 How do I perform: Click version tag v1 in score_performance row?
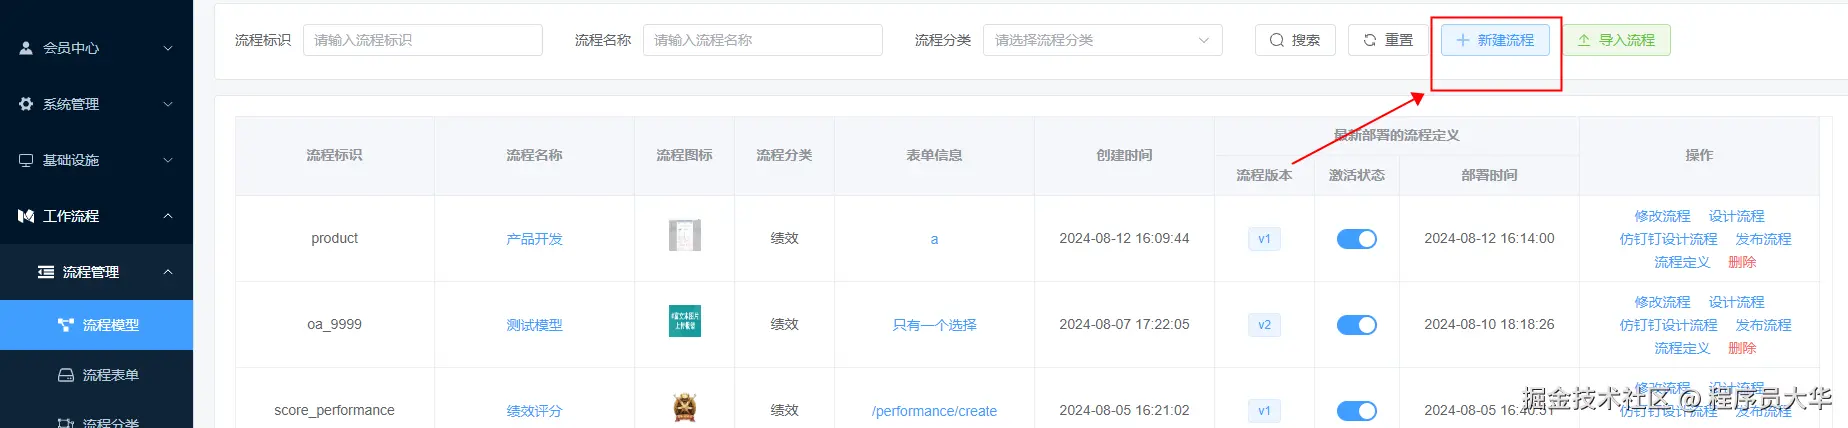(1265, 411)
